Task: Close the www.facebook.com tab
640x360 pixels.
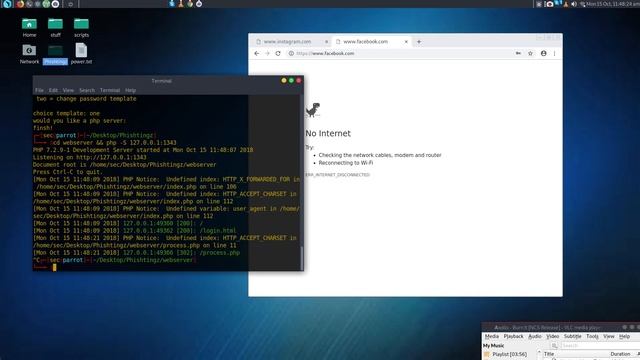Action: click(406, 42)
